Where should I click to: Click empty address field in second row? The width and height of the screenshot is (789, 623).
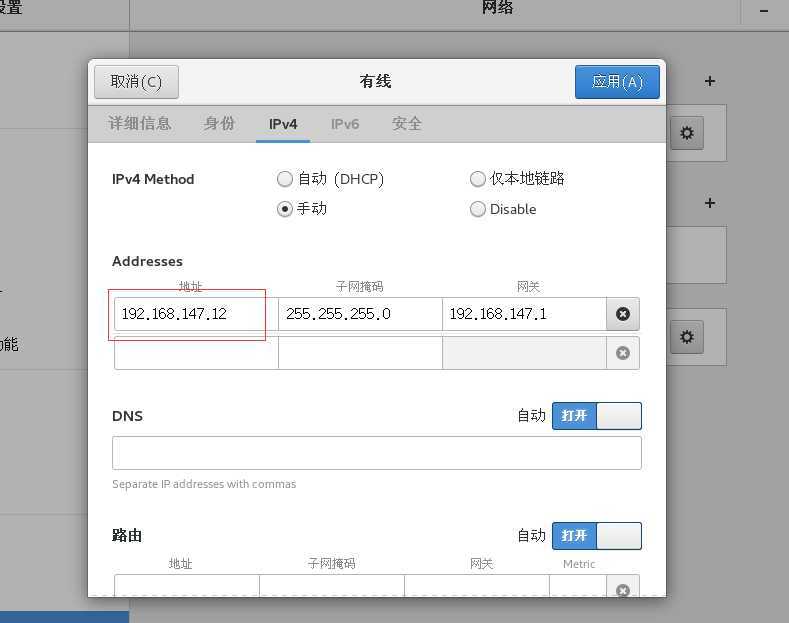(x=196, y=353)
